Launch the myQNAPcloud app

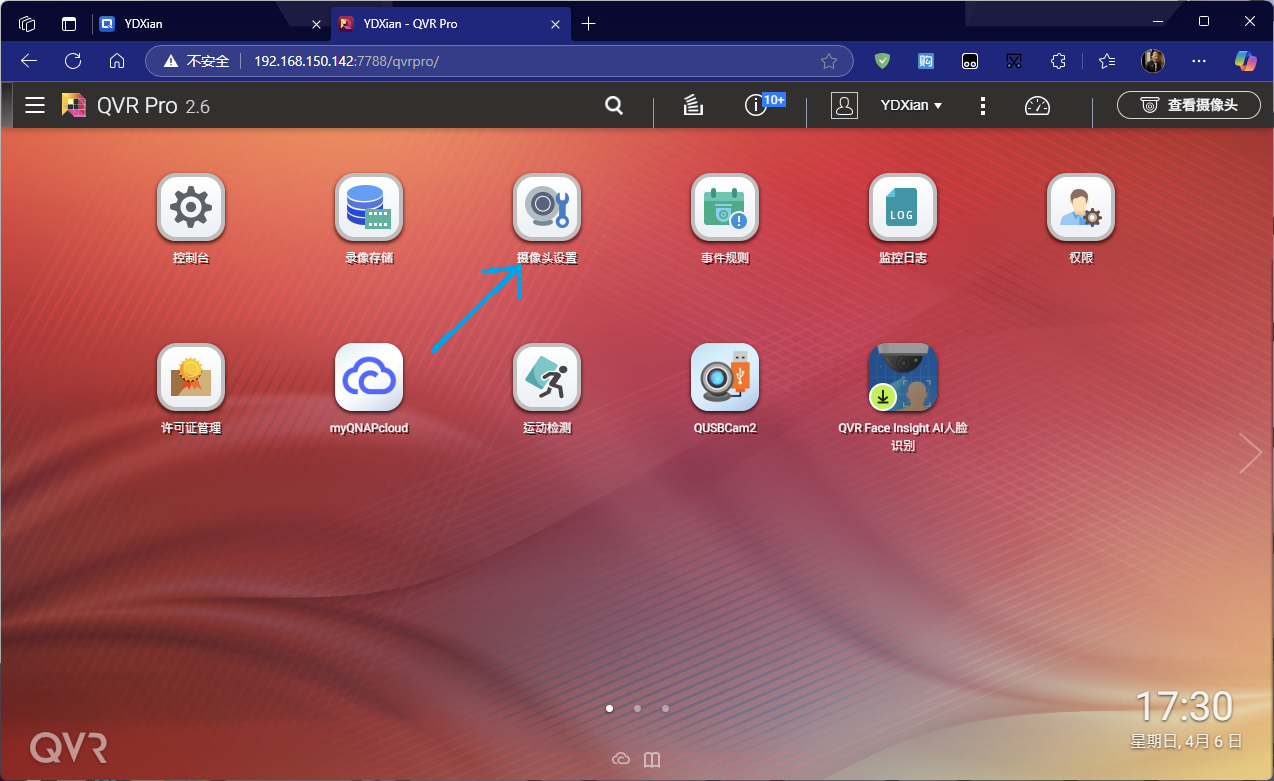coord(369,377)
